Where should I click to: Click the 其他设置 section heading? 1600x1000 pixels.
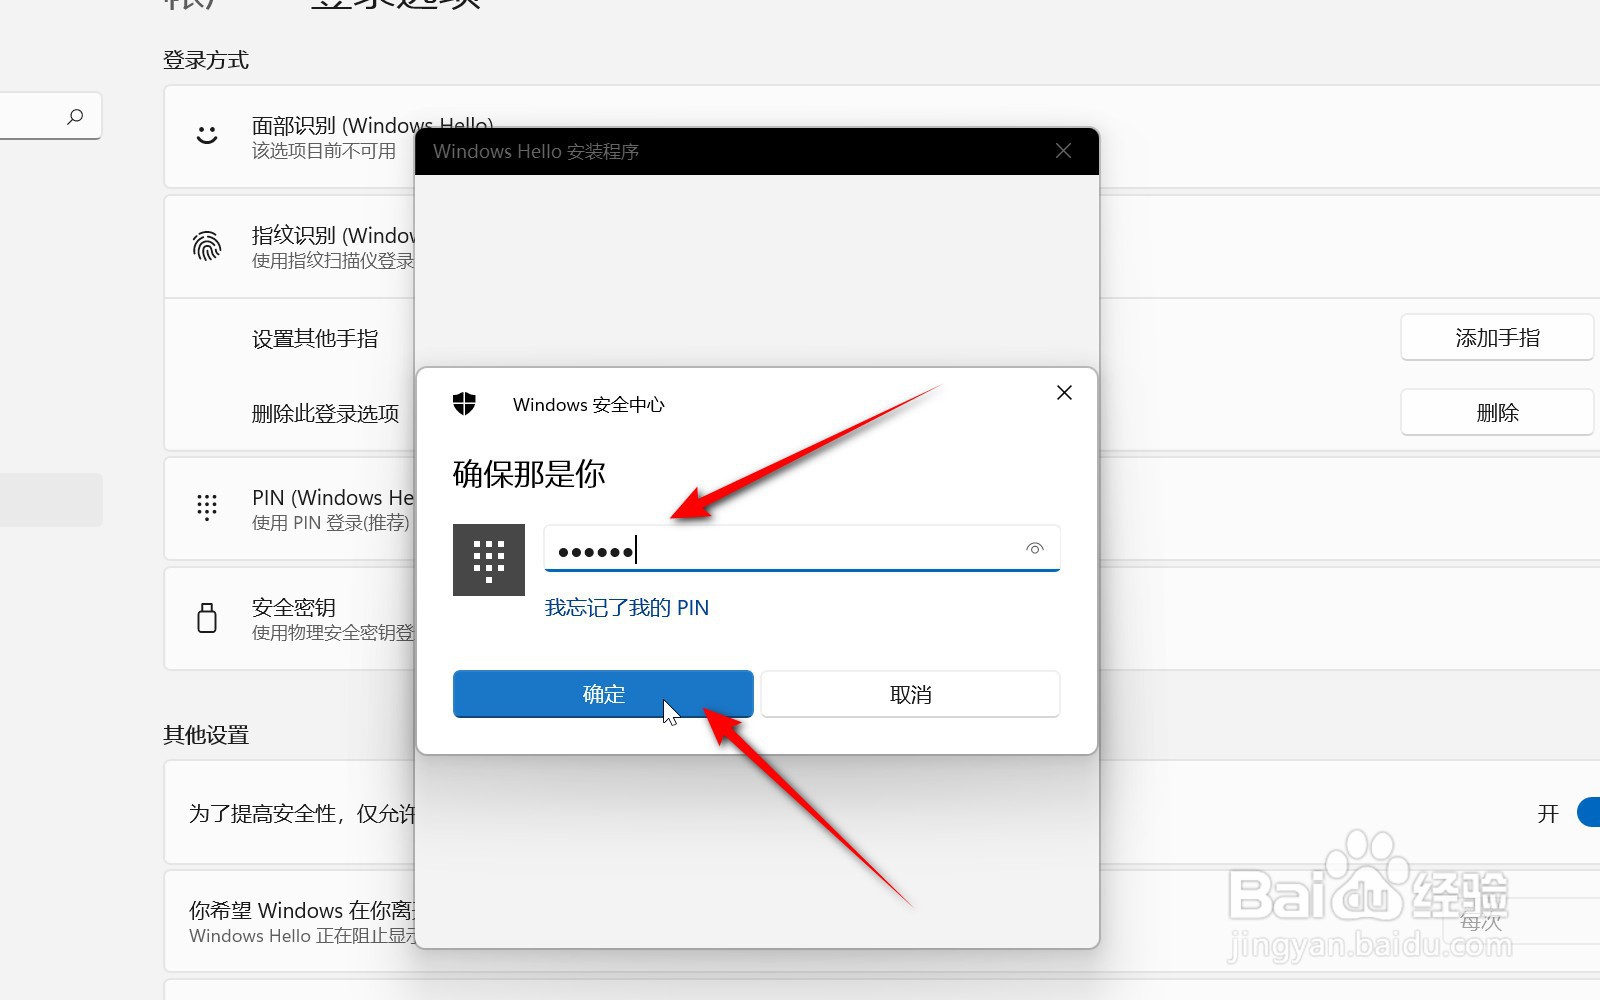(206, 735)
